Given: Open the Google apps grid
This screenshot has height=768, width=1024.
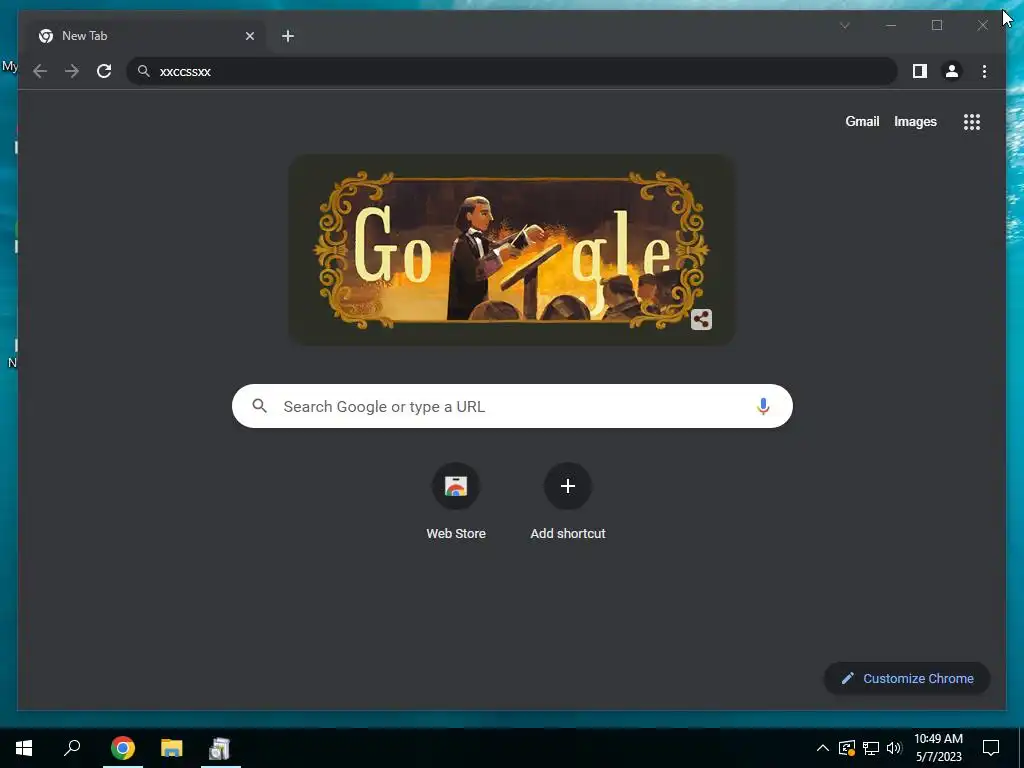Looking at the screenshot, I should point(972,121).
